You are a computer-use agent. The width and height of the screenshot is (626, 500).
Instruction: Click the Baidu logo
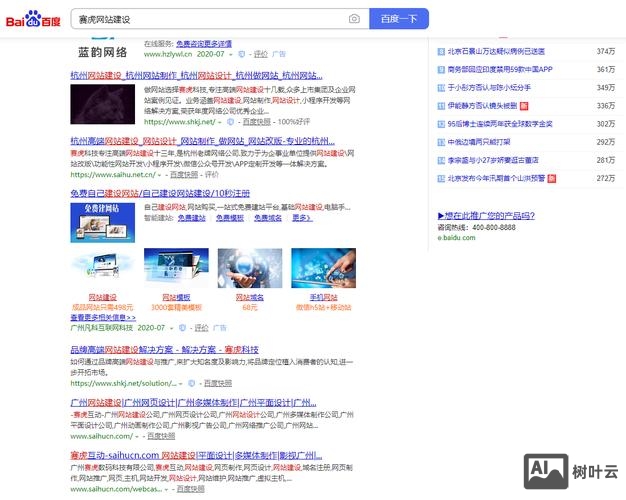click(33, 19)
